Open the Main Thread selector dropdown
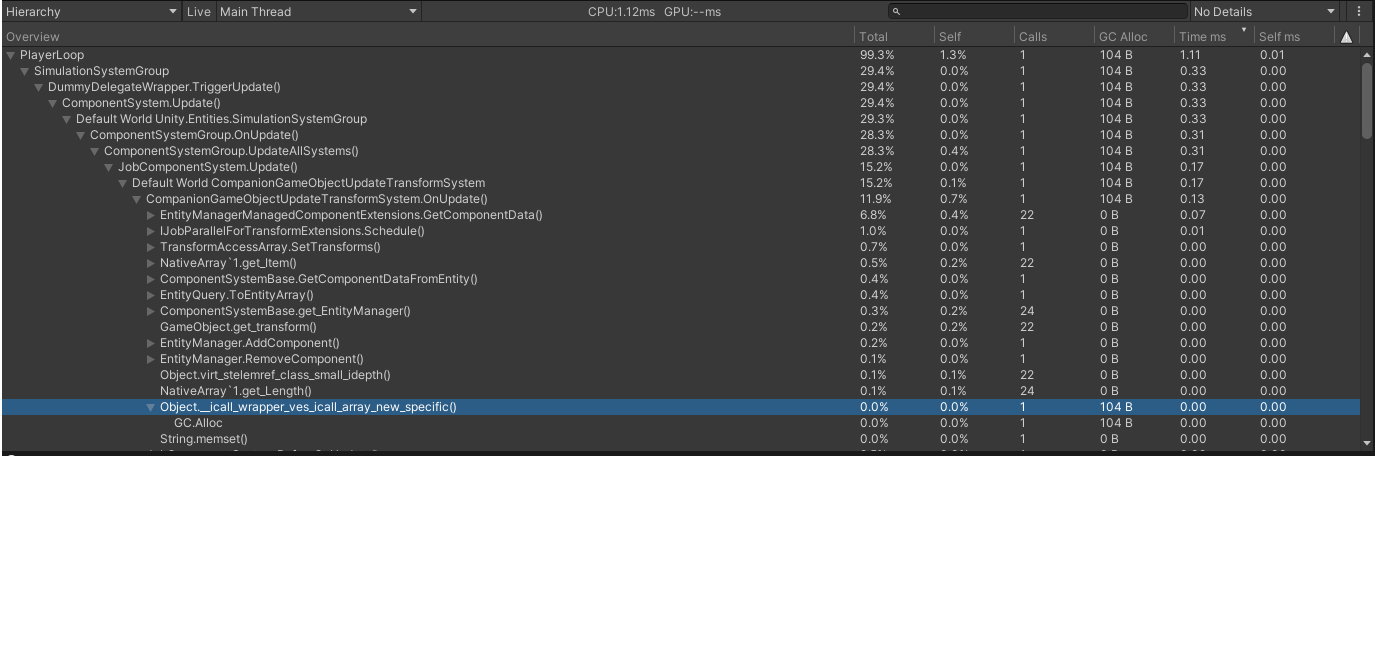The height and width of the screenshot is (648, 1375). click(317, 11)
